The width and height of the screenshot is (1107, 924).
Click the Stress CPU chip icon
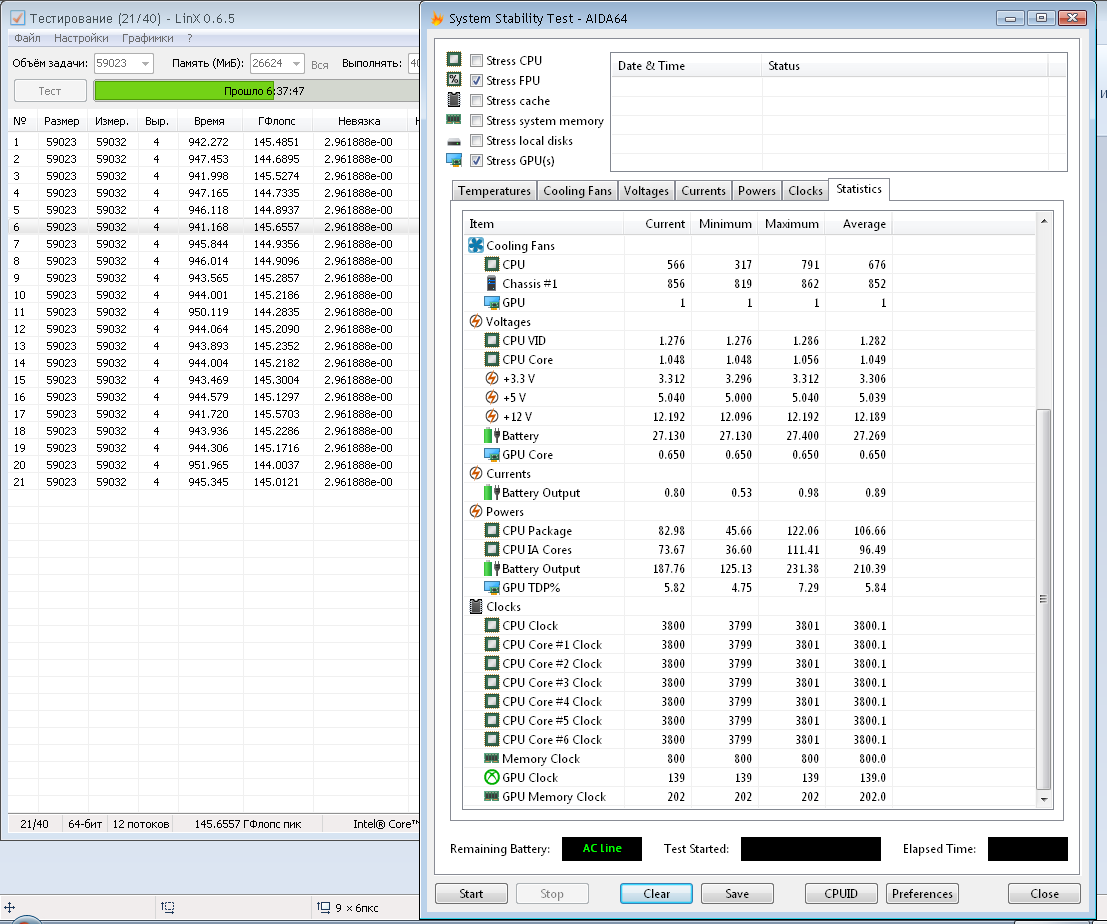pyautogui.click(x=454, y=59)
